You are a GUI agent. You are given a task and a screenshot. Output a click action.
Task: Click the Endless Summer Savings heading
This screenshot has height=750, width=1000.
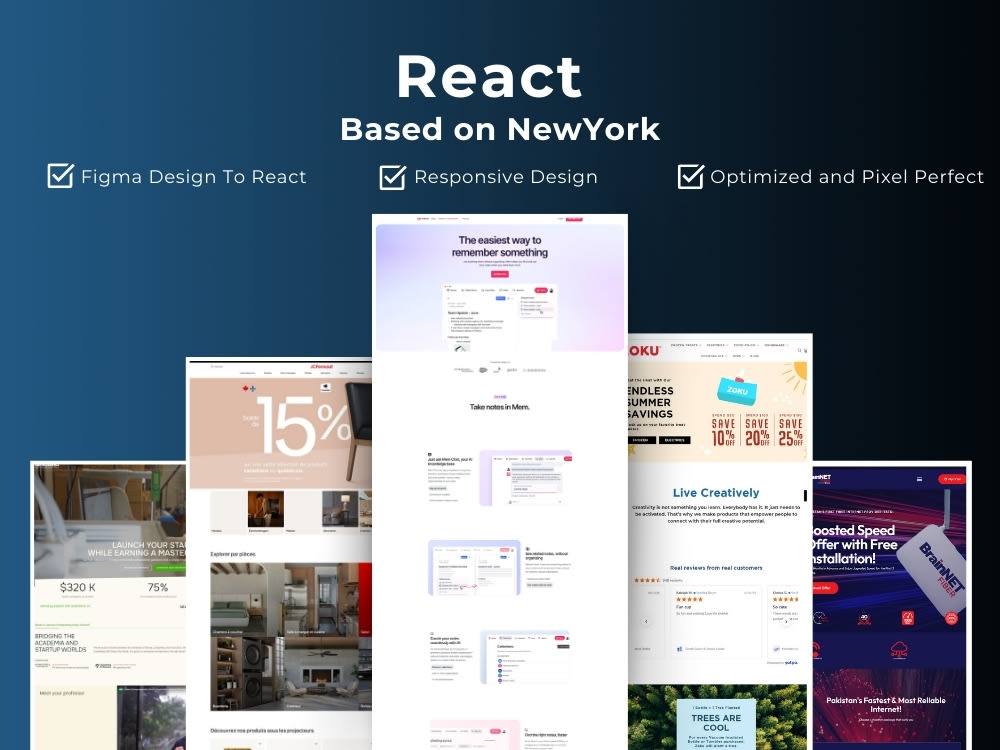point(650,402)
